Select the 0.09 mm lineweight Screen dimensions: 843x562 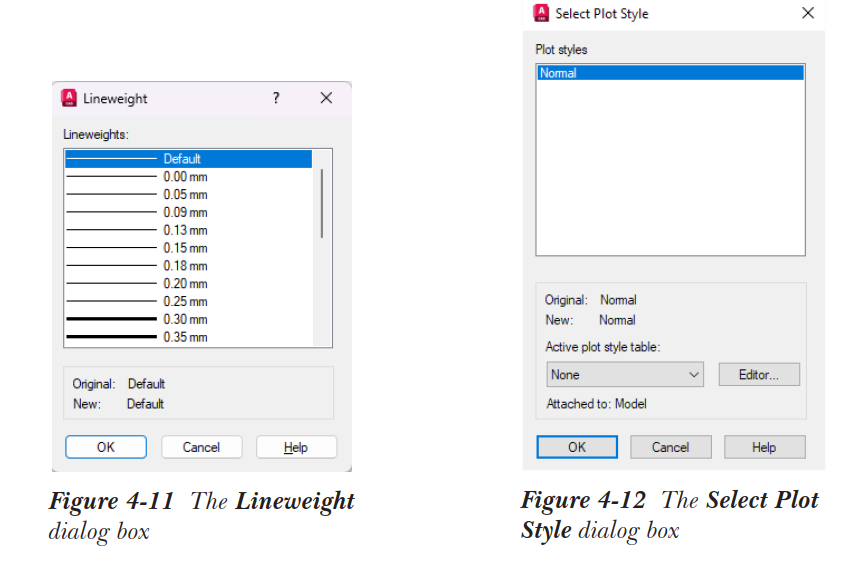point(188,212)
